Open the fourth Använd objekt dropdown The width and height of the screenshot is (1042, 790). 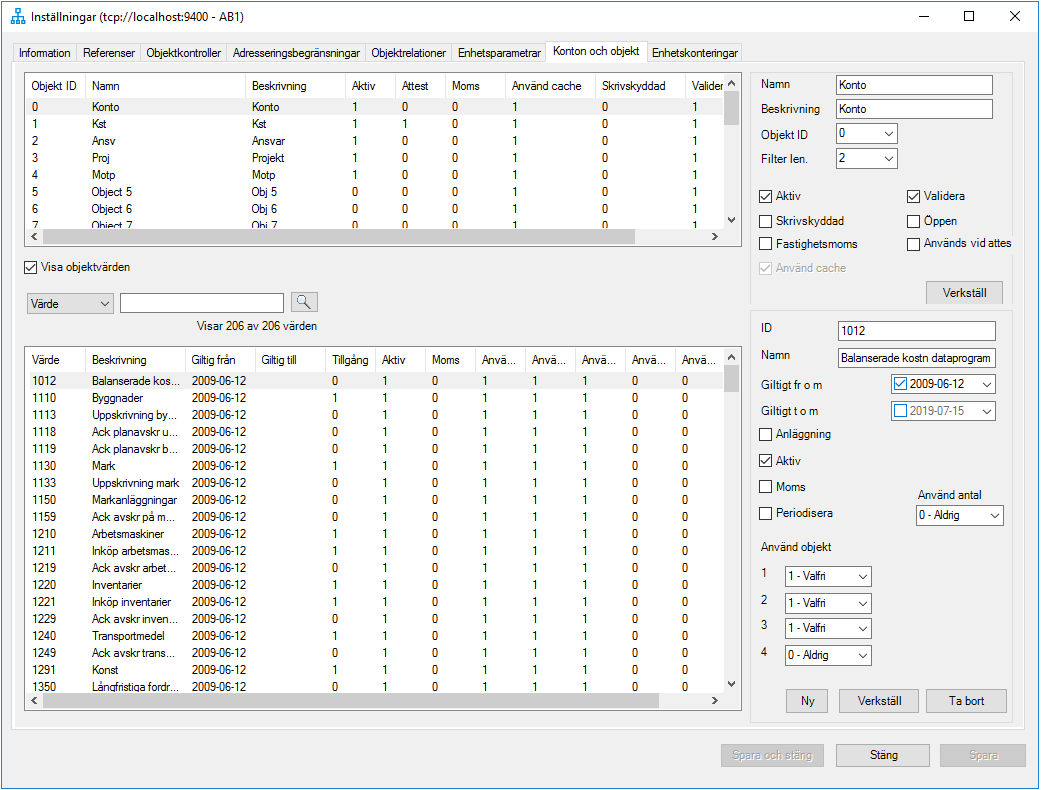click(x=863, y=655)
